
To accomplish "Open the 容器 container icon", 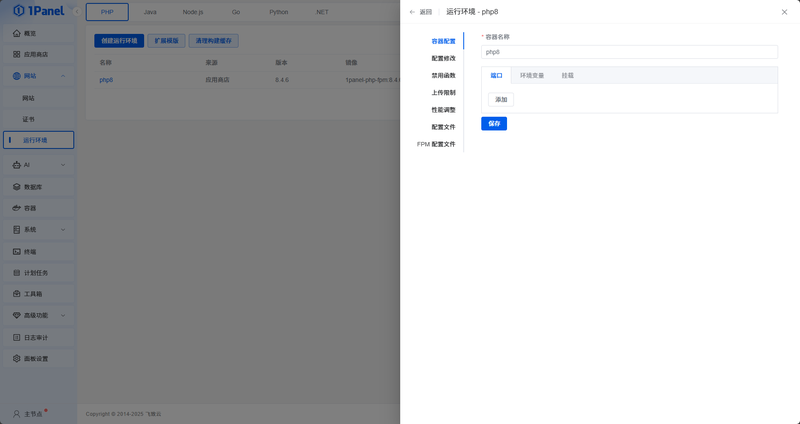I will pos(16,208).
